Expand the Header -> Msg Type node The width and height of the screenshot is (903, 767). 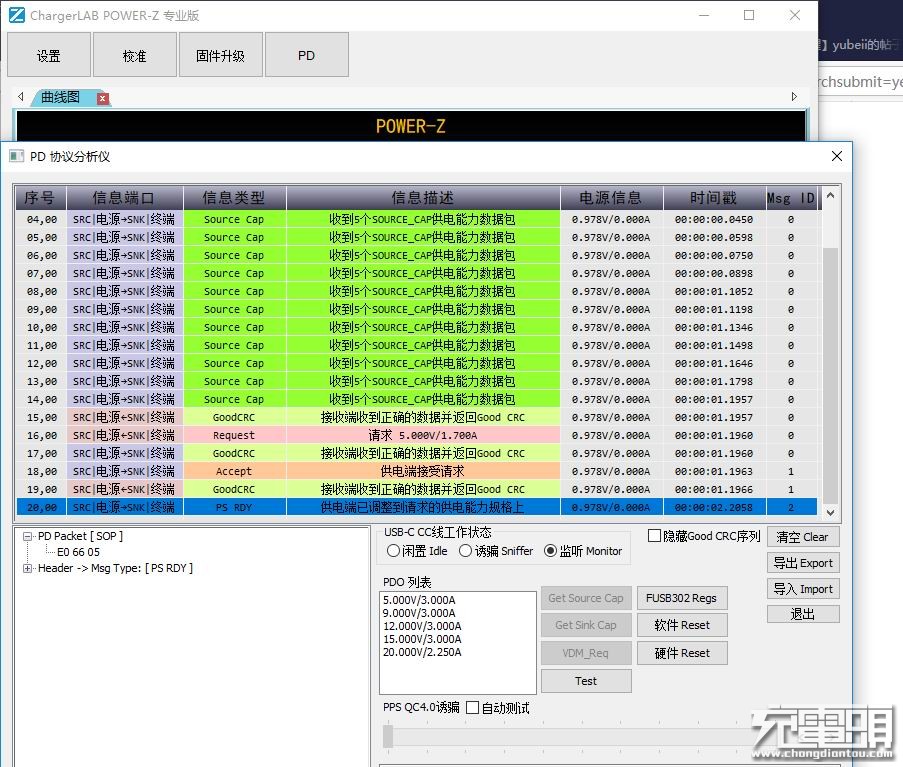(x=27, y=568)
